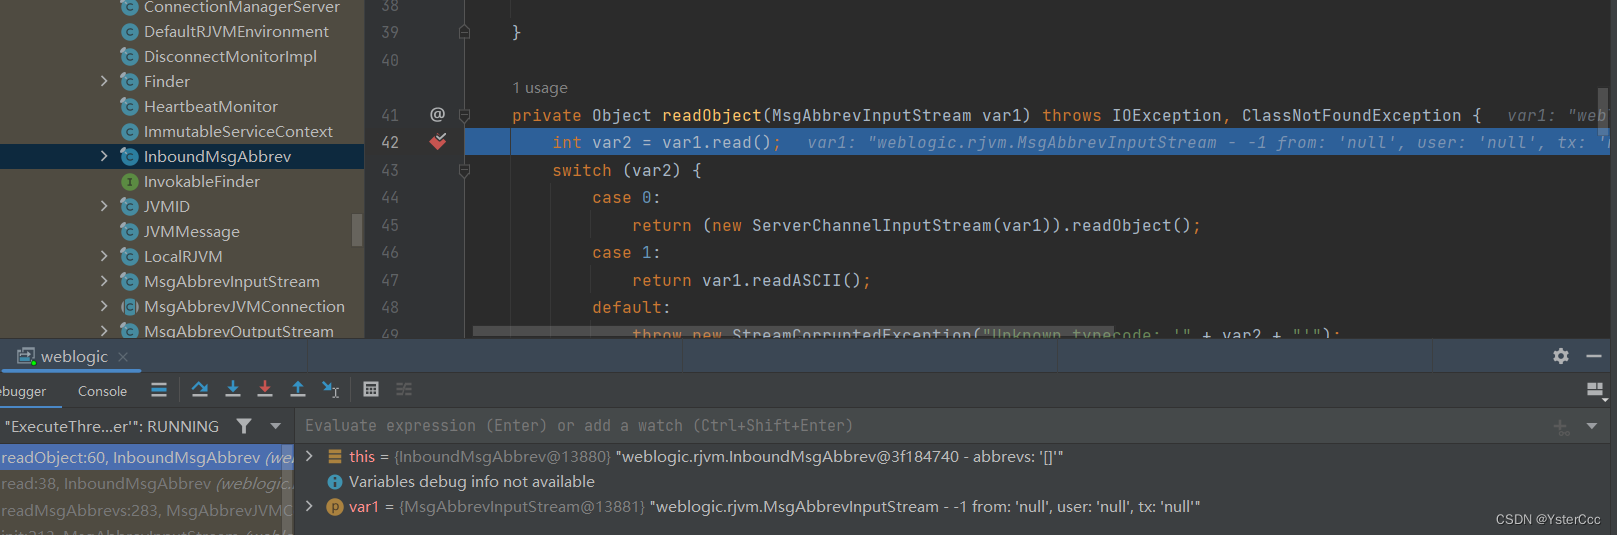The width and height of the screenshot is (1617, 535).
Task: Expand the MsgAbbrevInputStream class node
Action: coord(104,281)
